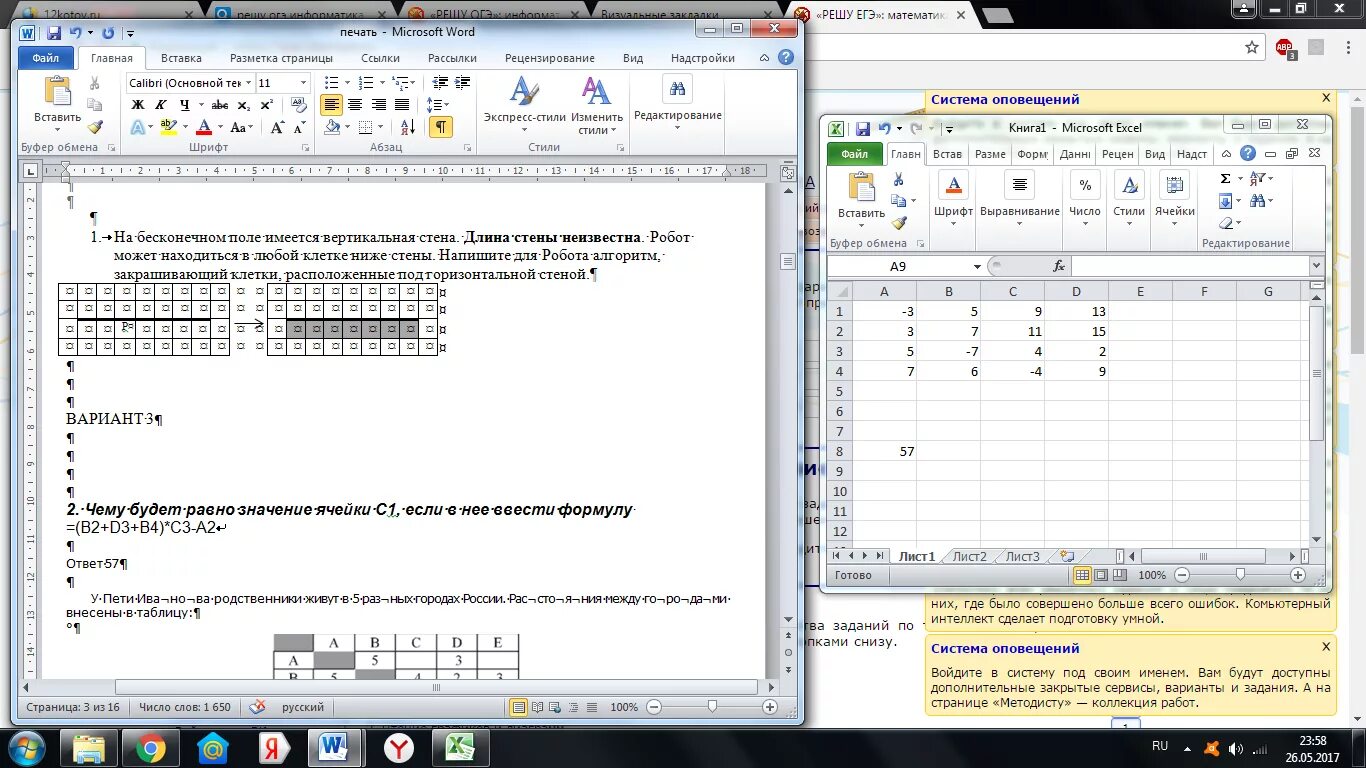Click the Word zoom slider
The image size is (1366, 768).
(x=711, y=707)
